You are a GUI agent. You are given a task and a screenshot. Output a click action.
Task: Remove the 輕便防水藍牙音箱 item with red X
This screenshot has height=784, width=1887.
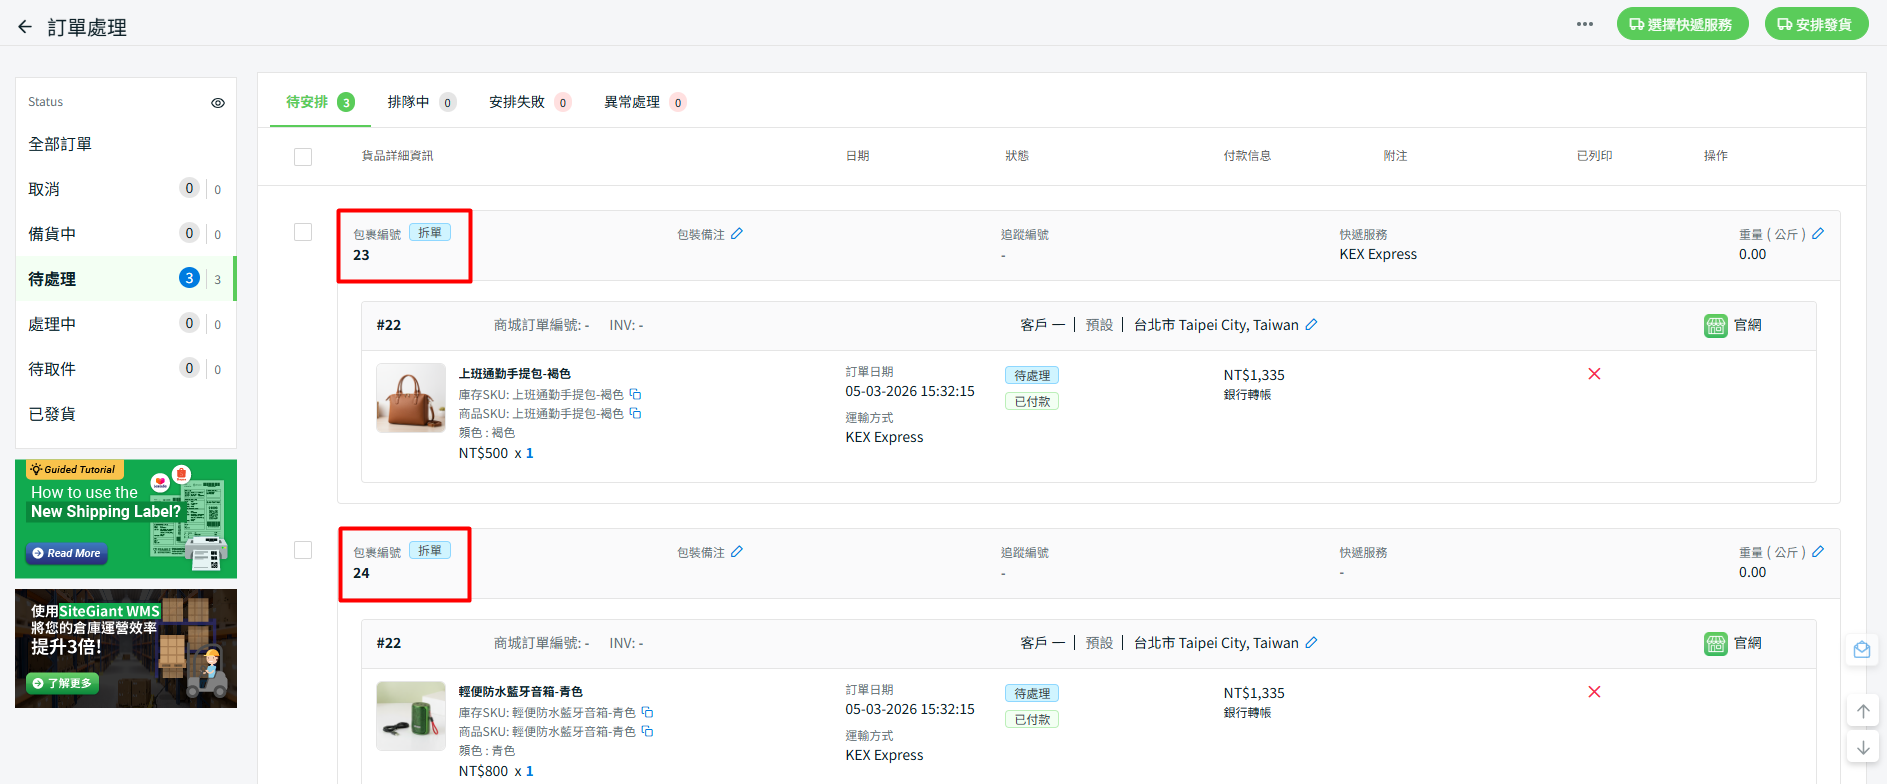pyautogui.click(x=1594, y=692)
